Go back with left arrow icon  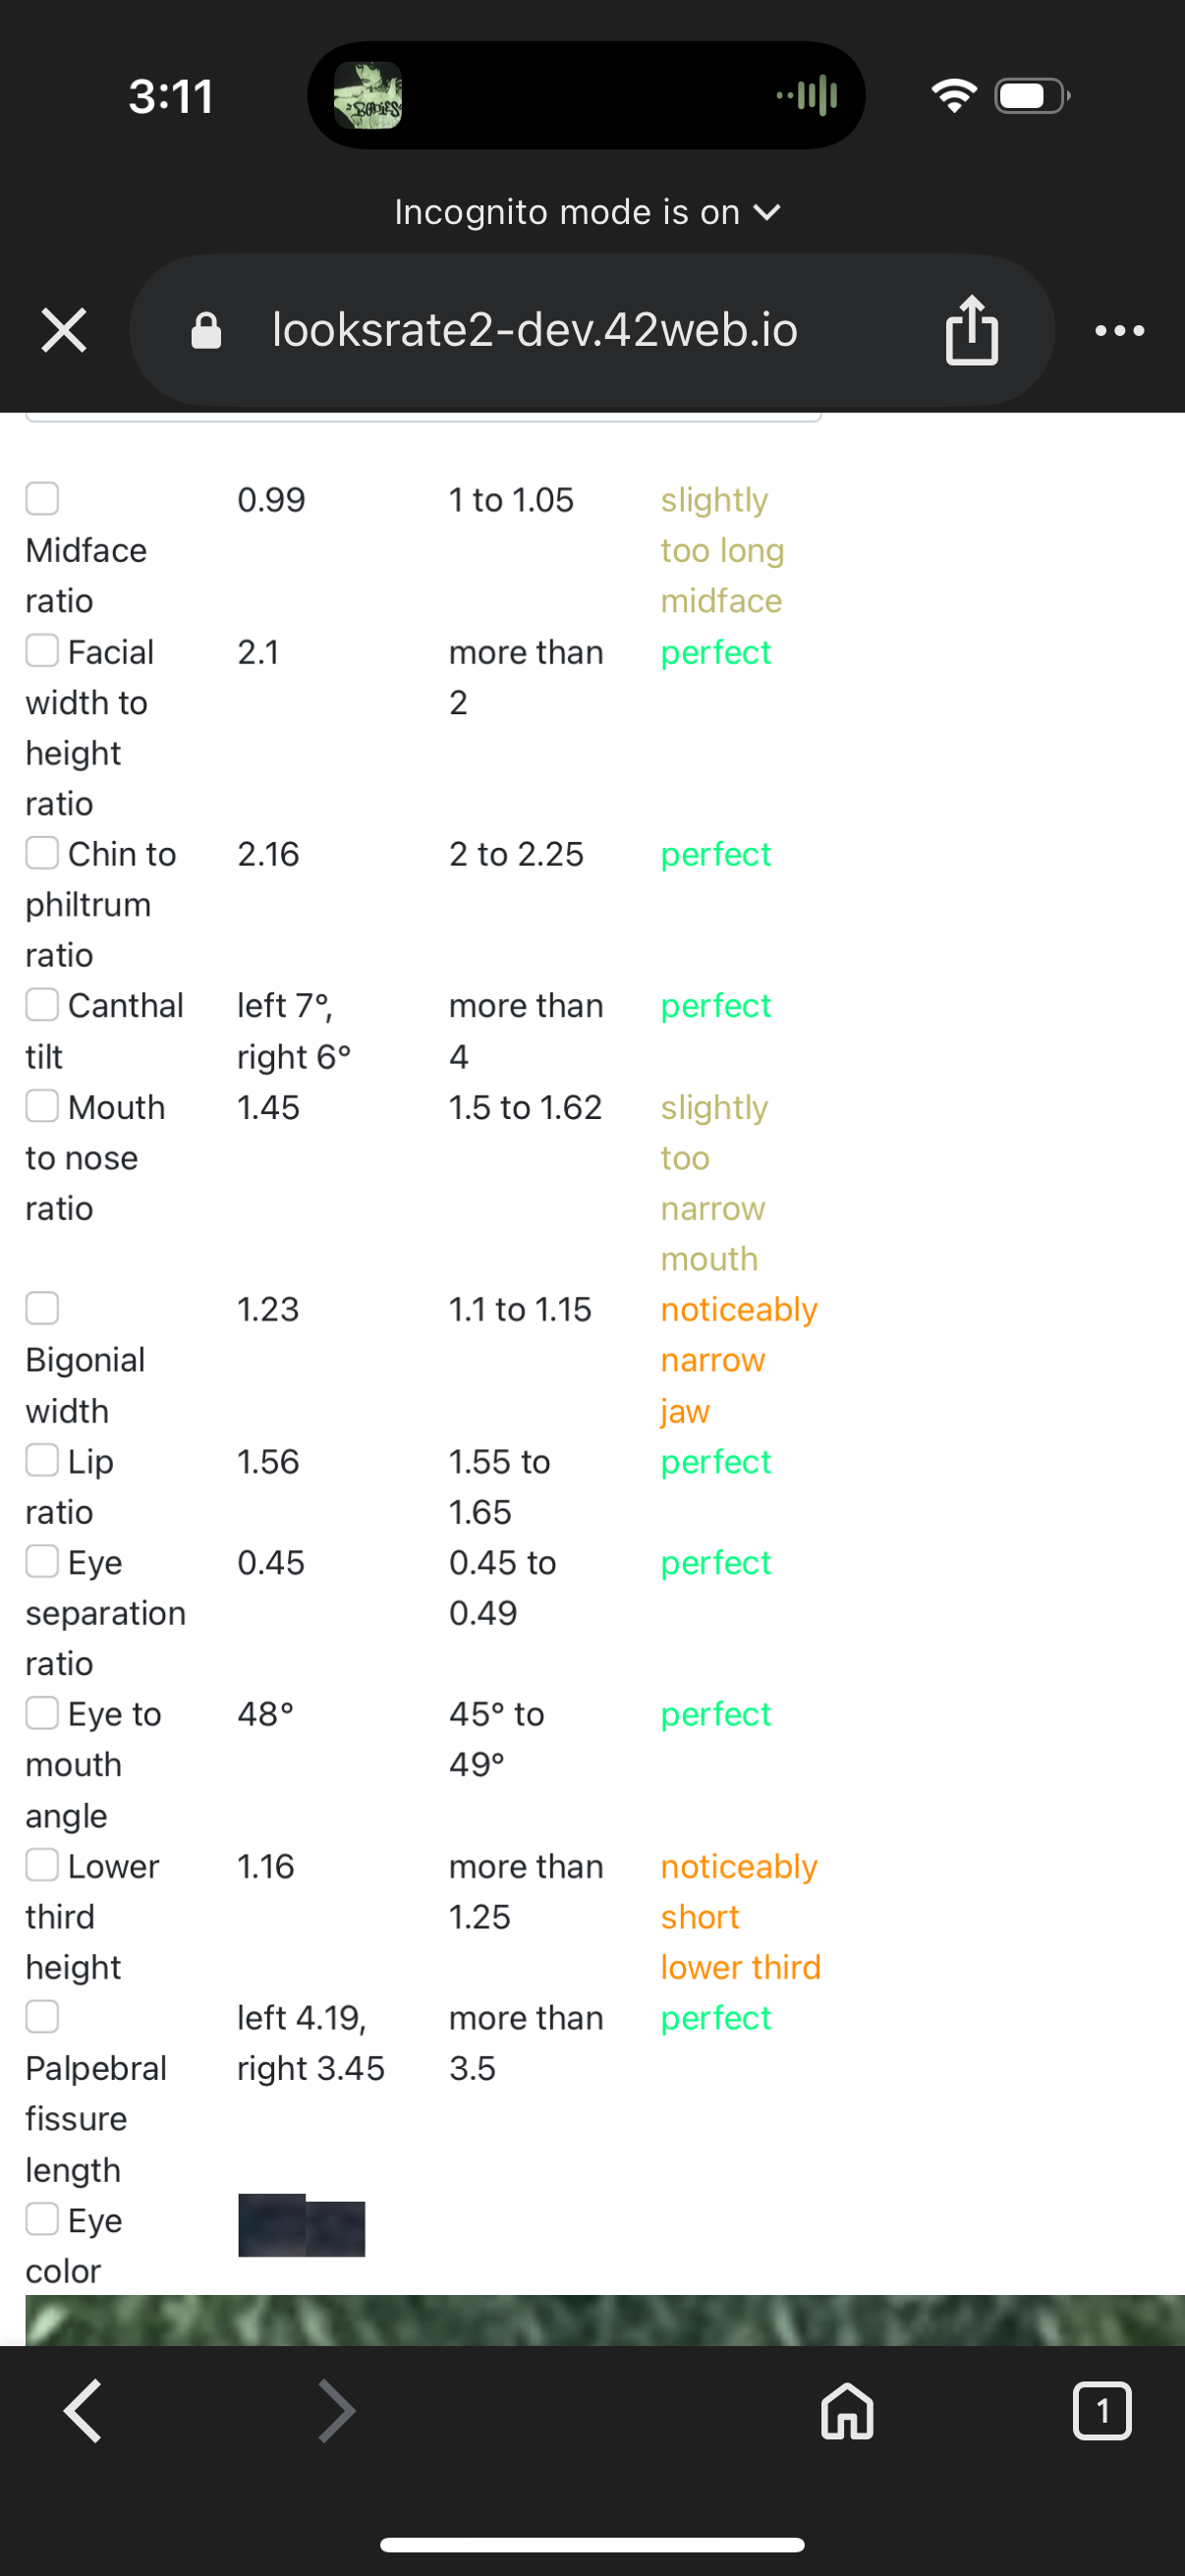[x=83, y=2411]
